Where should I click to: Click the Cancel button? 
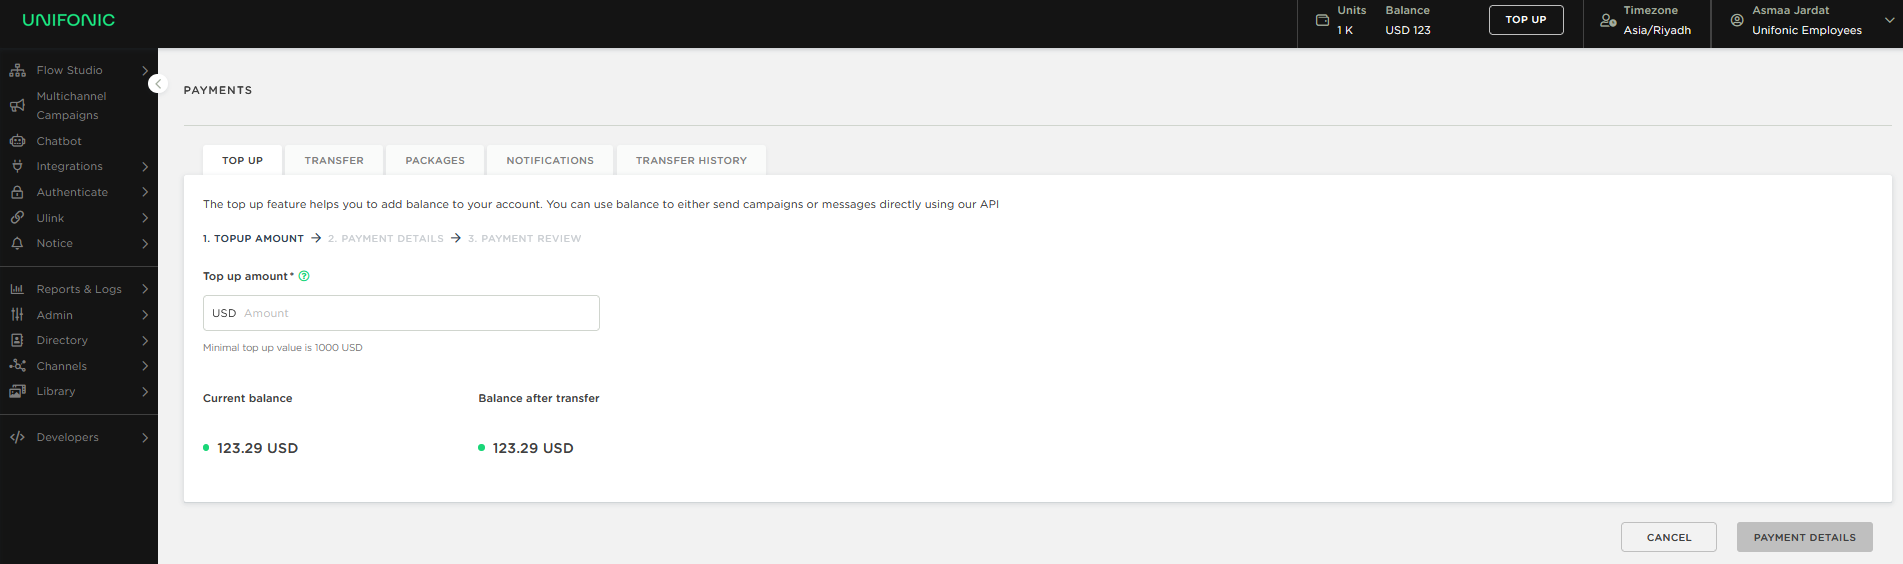(1669, 537)
